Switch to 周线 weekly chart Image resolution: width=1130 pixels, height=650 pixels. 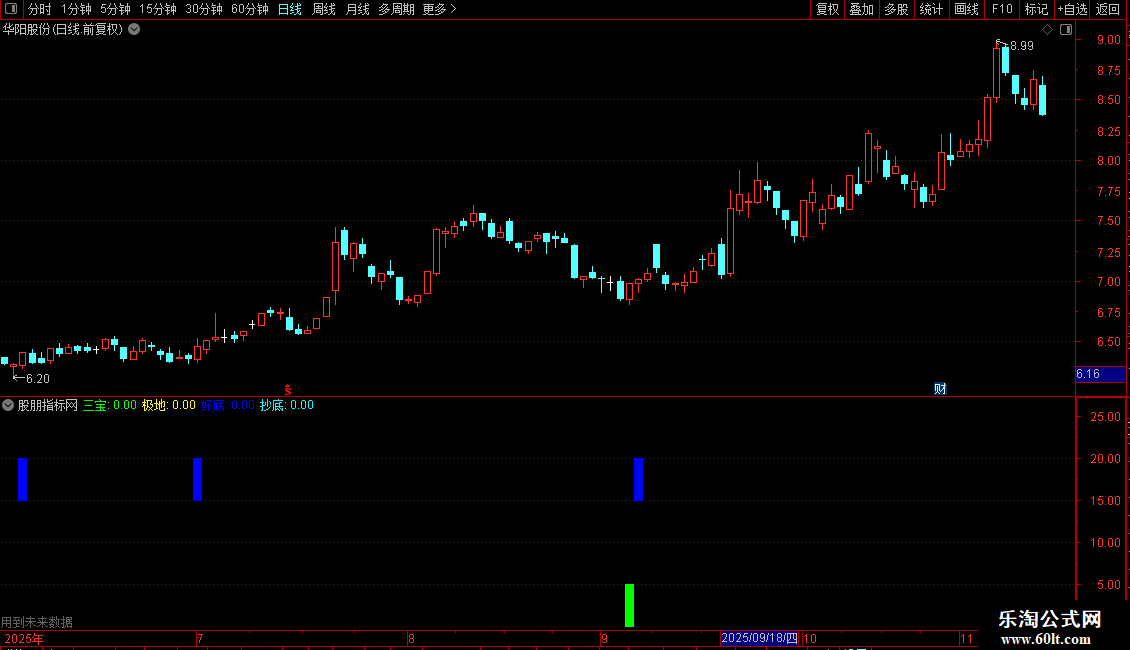click(324, 9)
